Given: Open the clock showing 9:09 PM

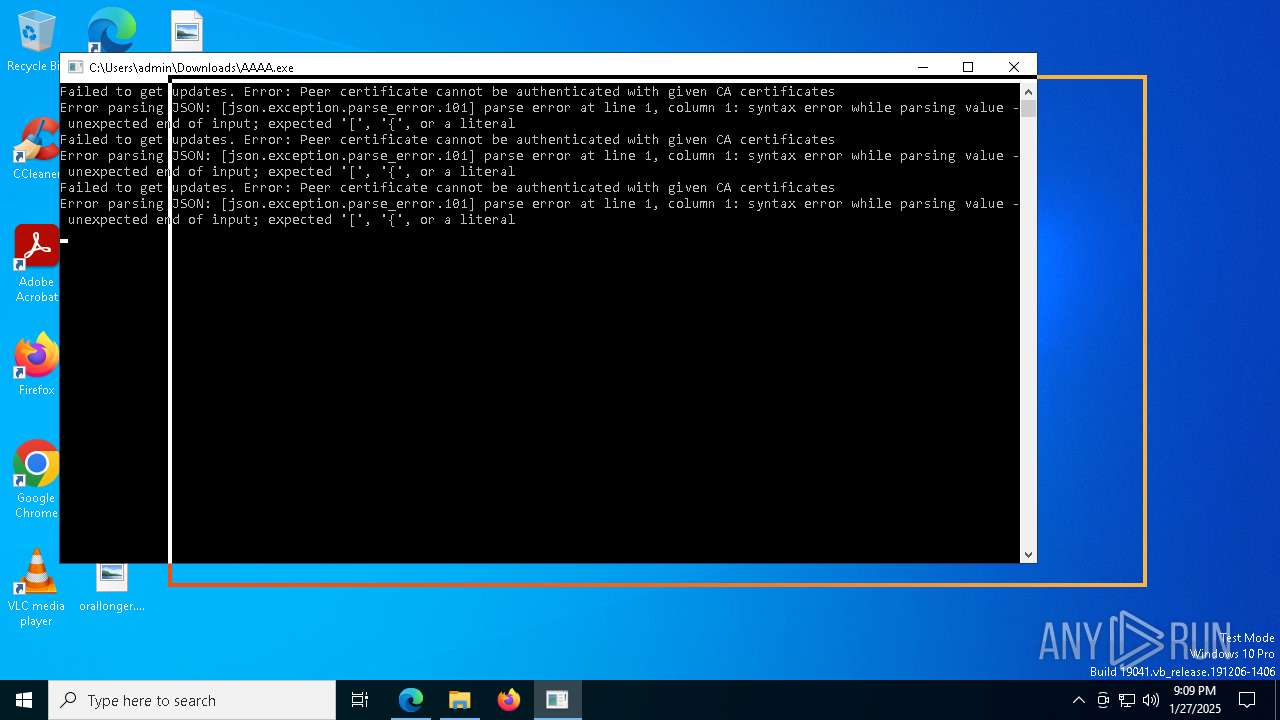Looking at the screenshot, I should 1195,700.
